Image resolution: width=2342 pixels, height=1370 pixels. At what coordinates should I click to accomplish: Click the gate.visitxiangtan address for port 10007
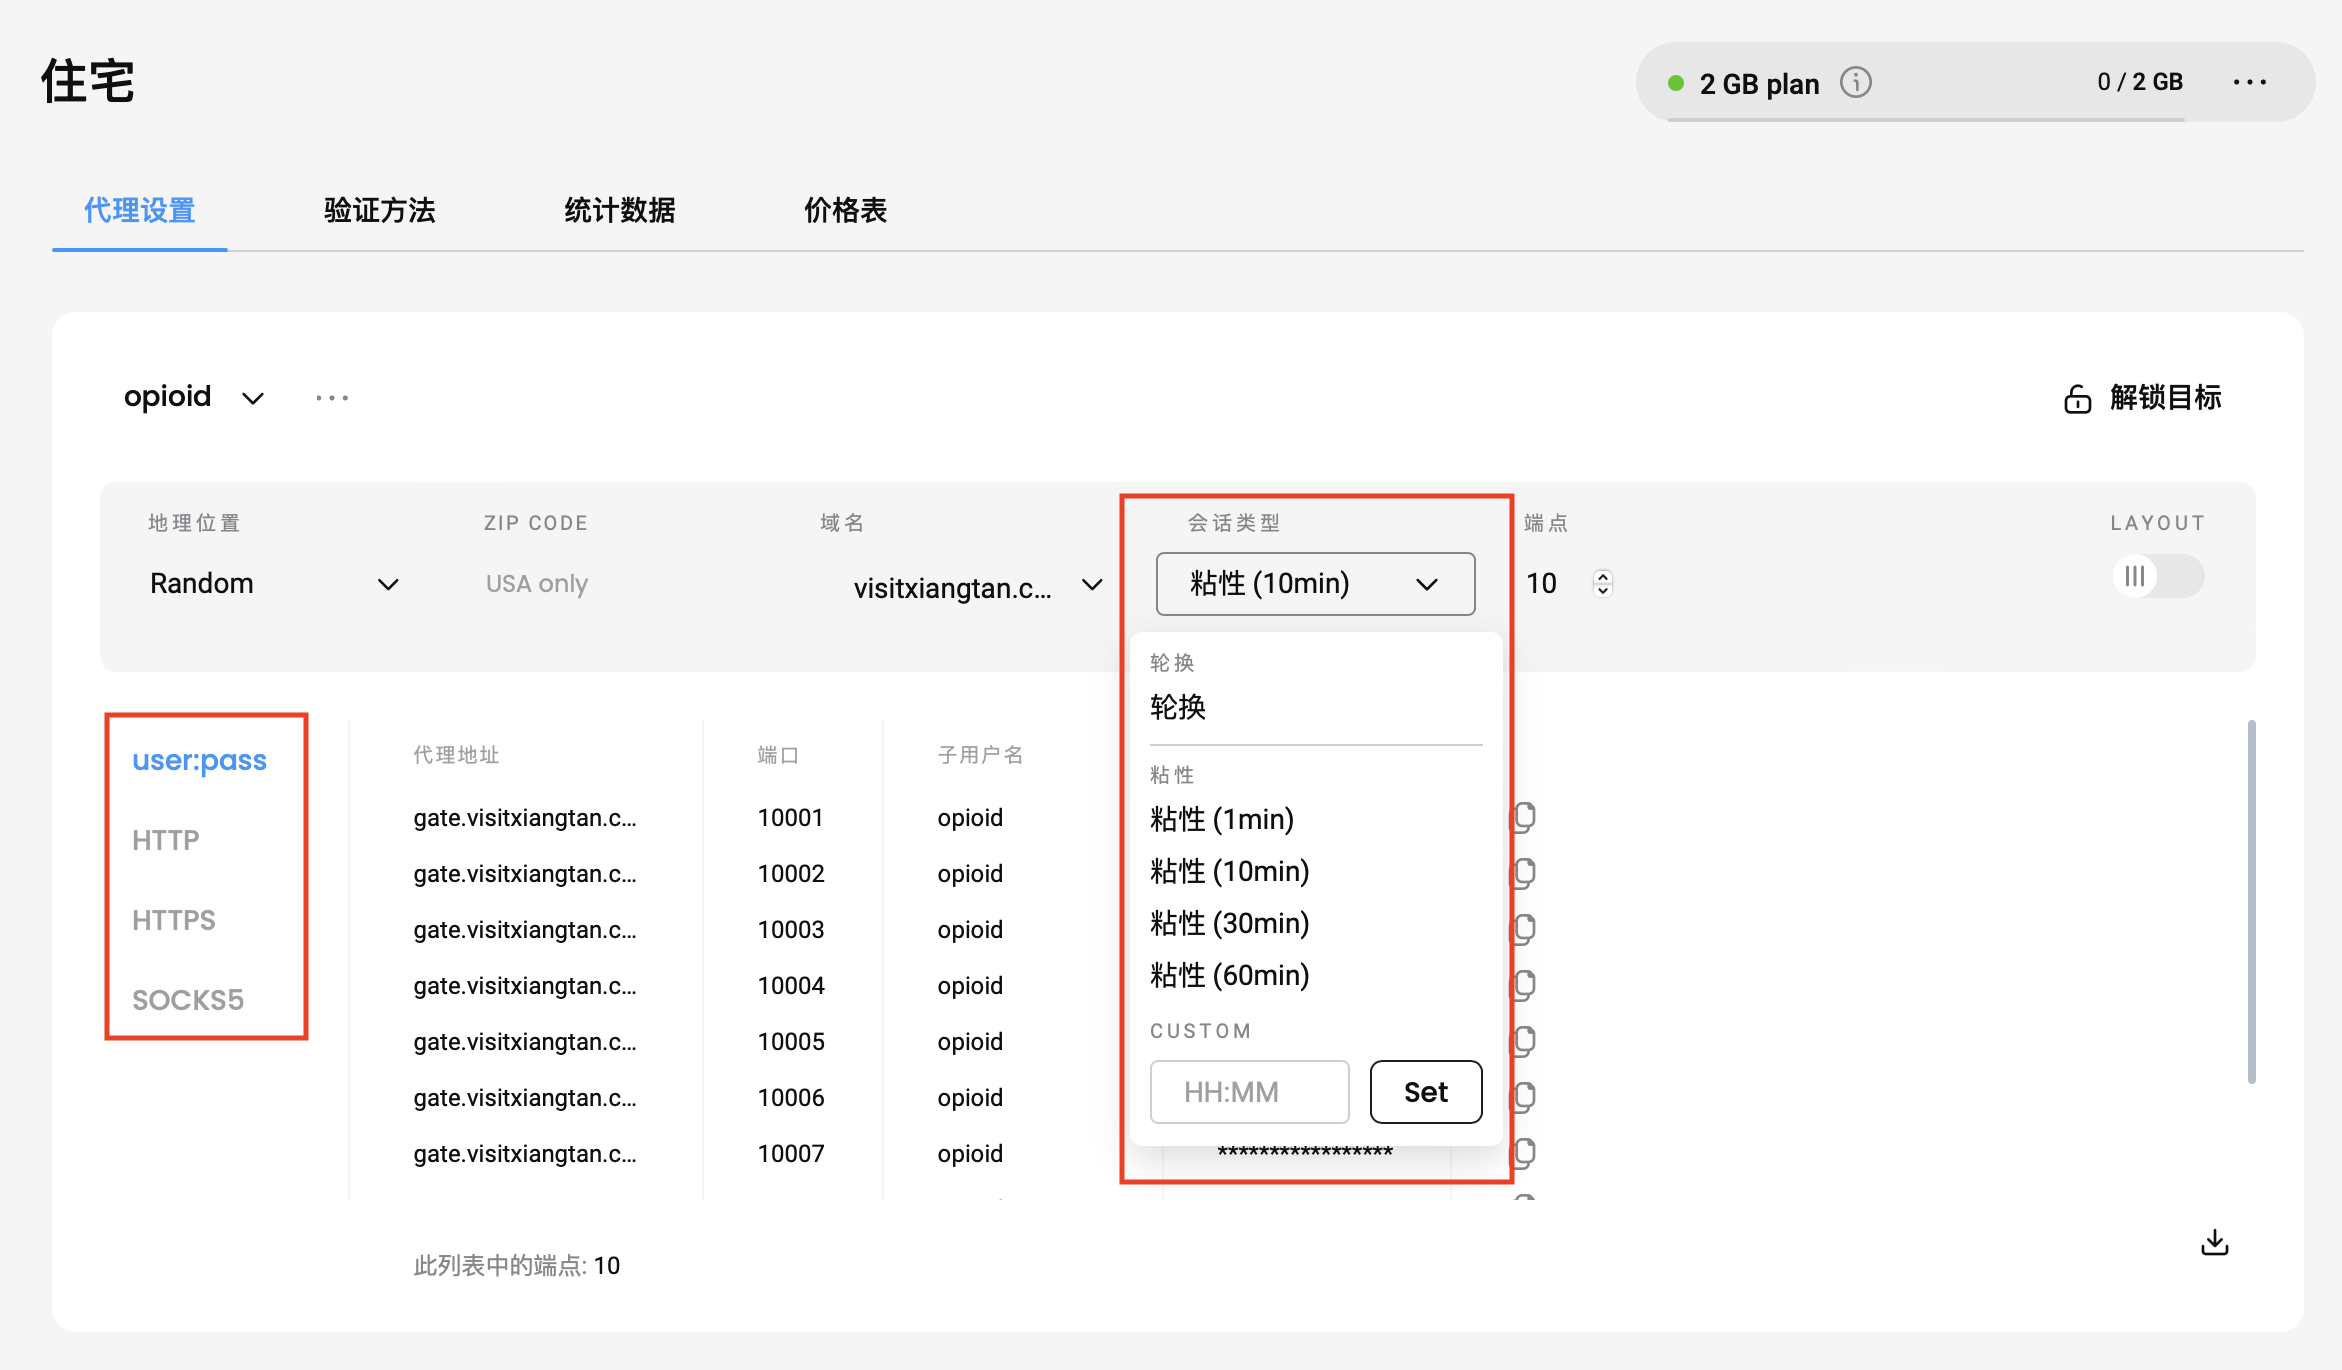point(525,1154)
